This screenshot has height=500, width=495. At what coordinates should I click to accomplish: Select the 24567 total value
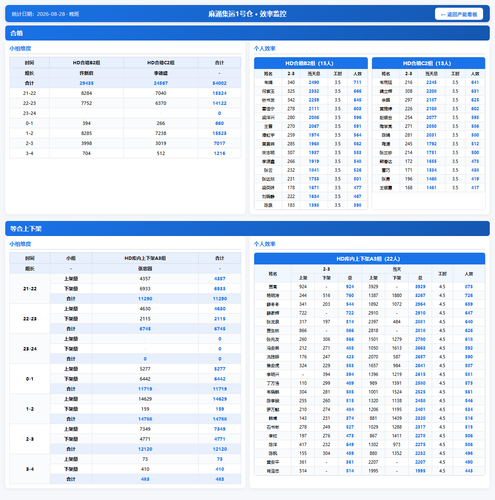[x=161, y=83]
